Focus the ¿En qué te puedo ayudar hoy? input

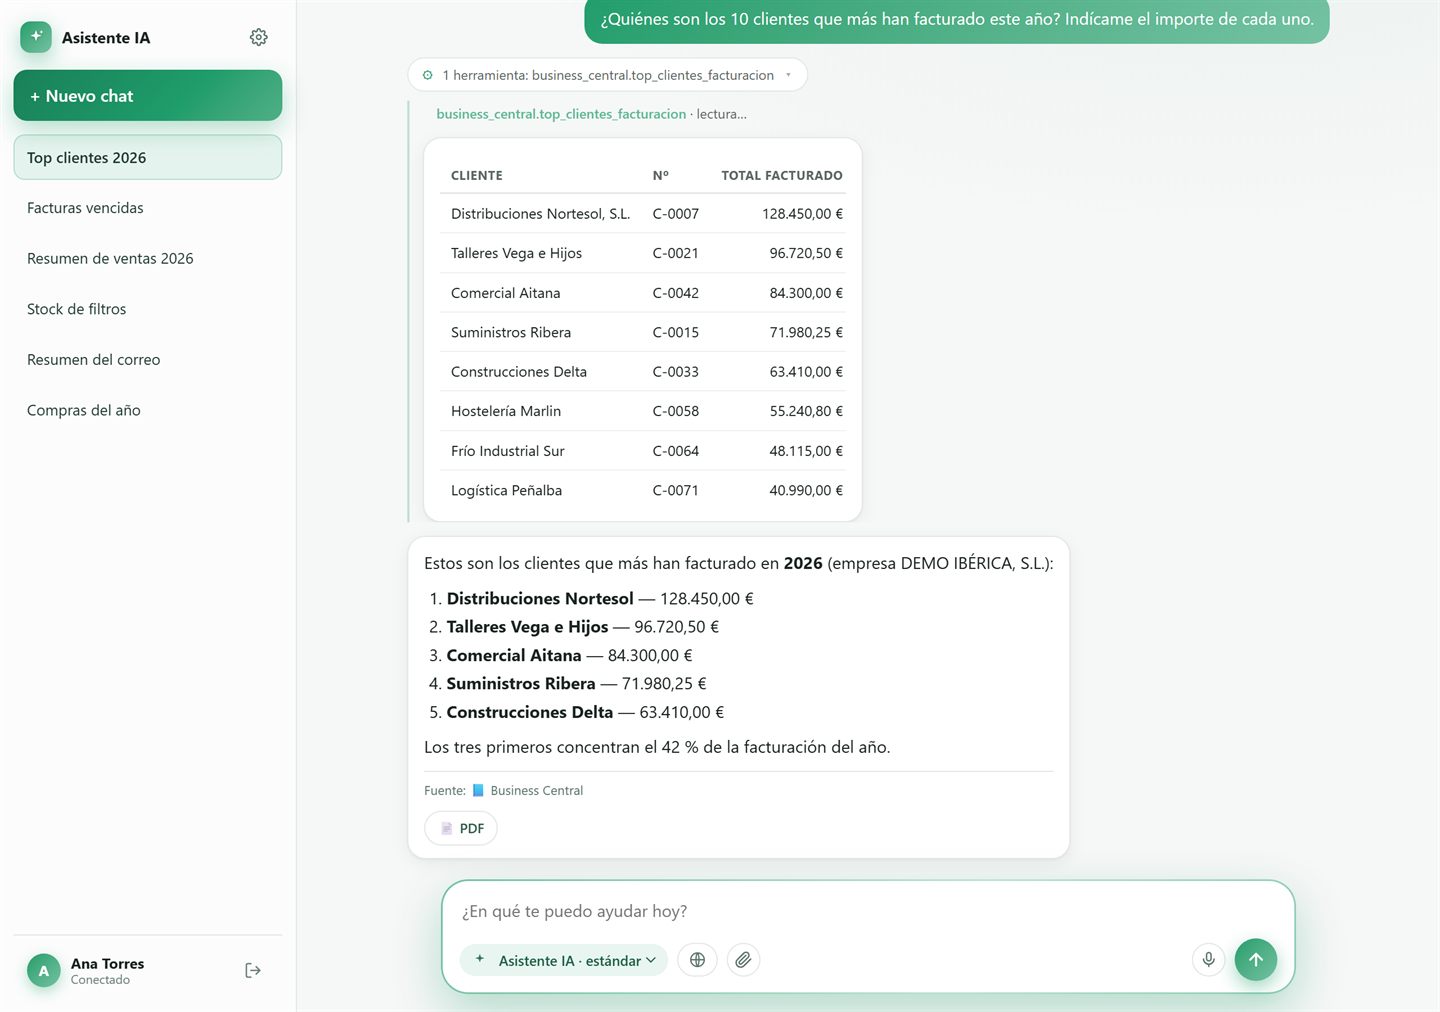tap(868, 911)
